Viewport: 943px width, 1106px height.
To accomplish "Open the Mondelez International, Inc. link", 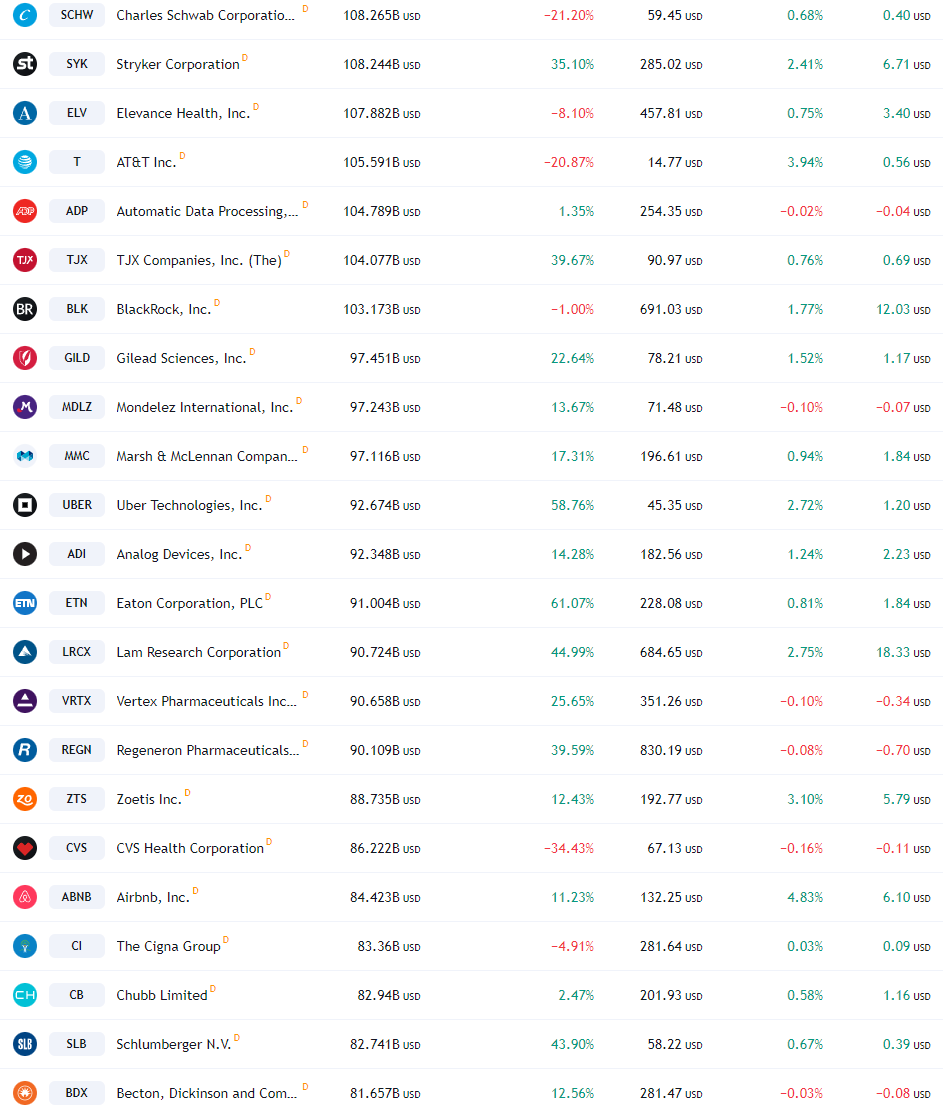I will pos(205,407).
